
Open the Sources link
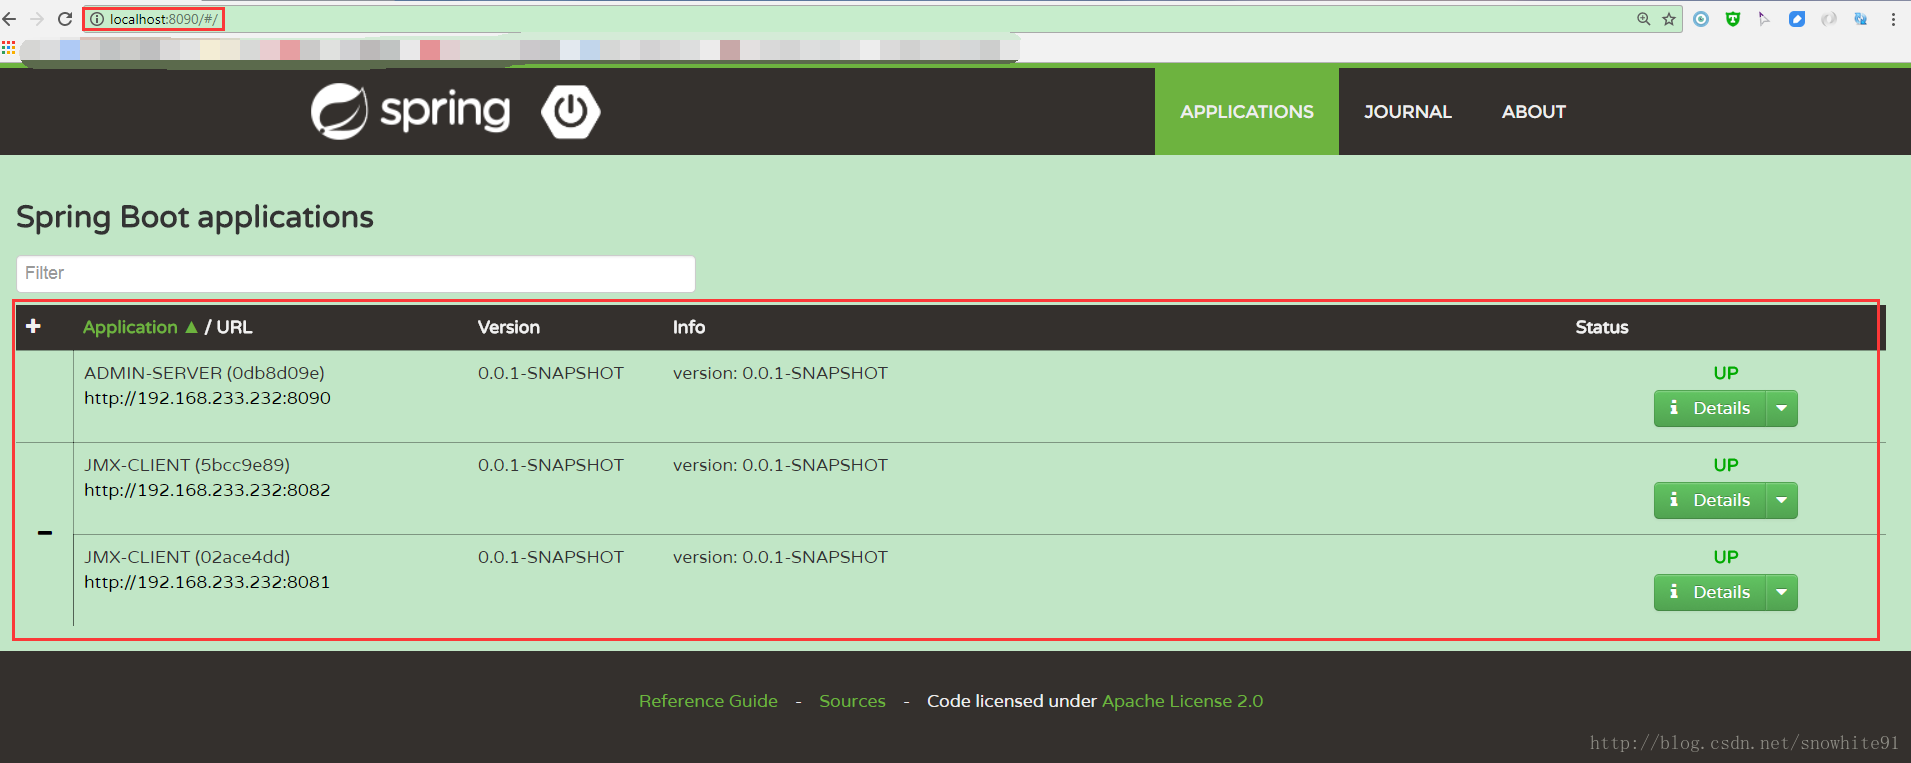[x=852, y=701]
